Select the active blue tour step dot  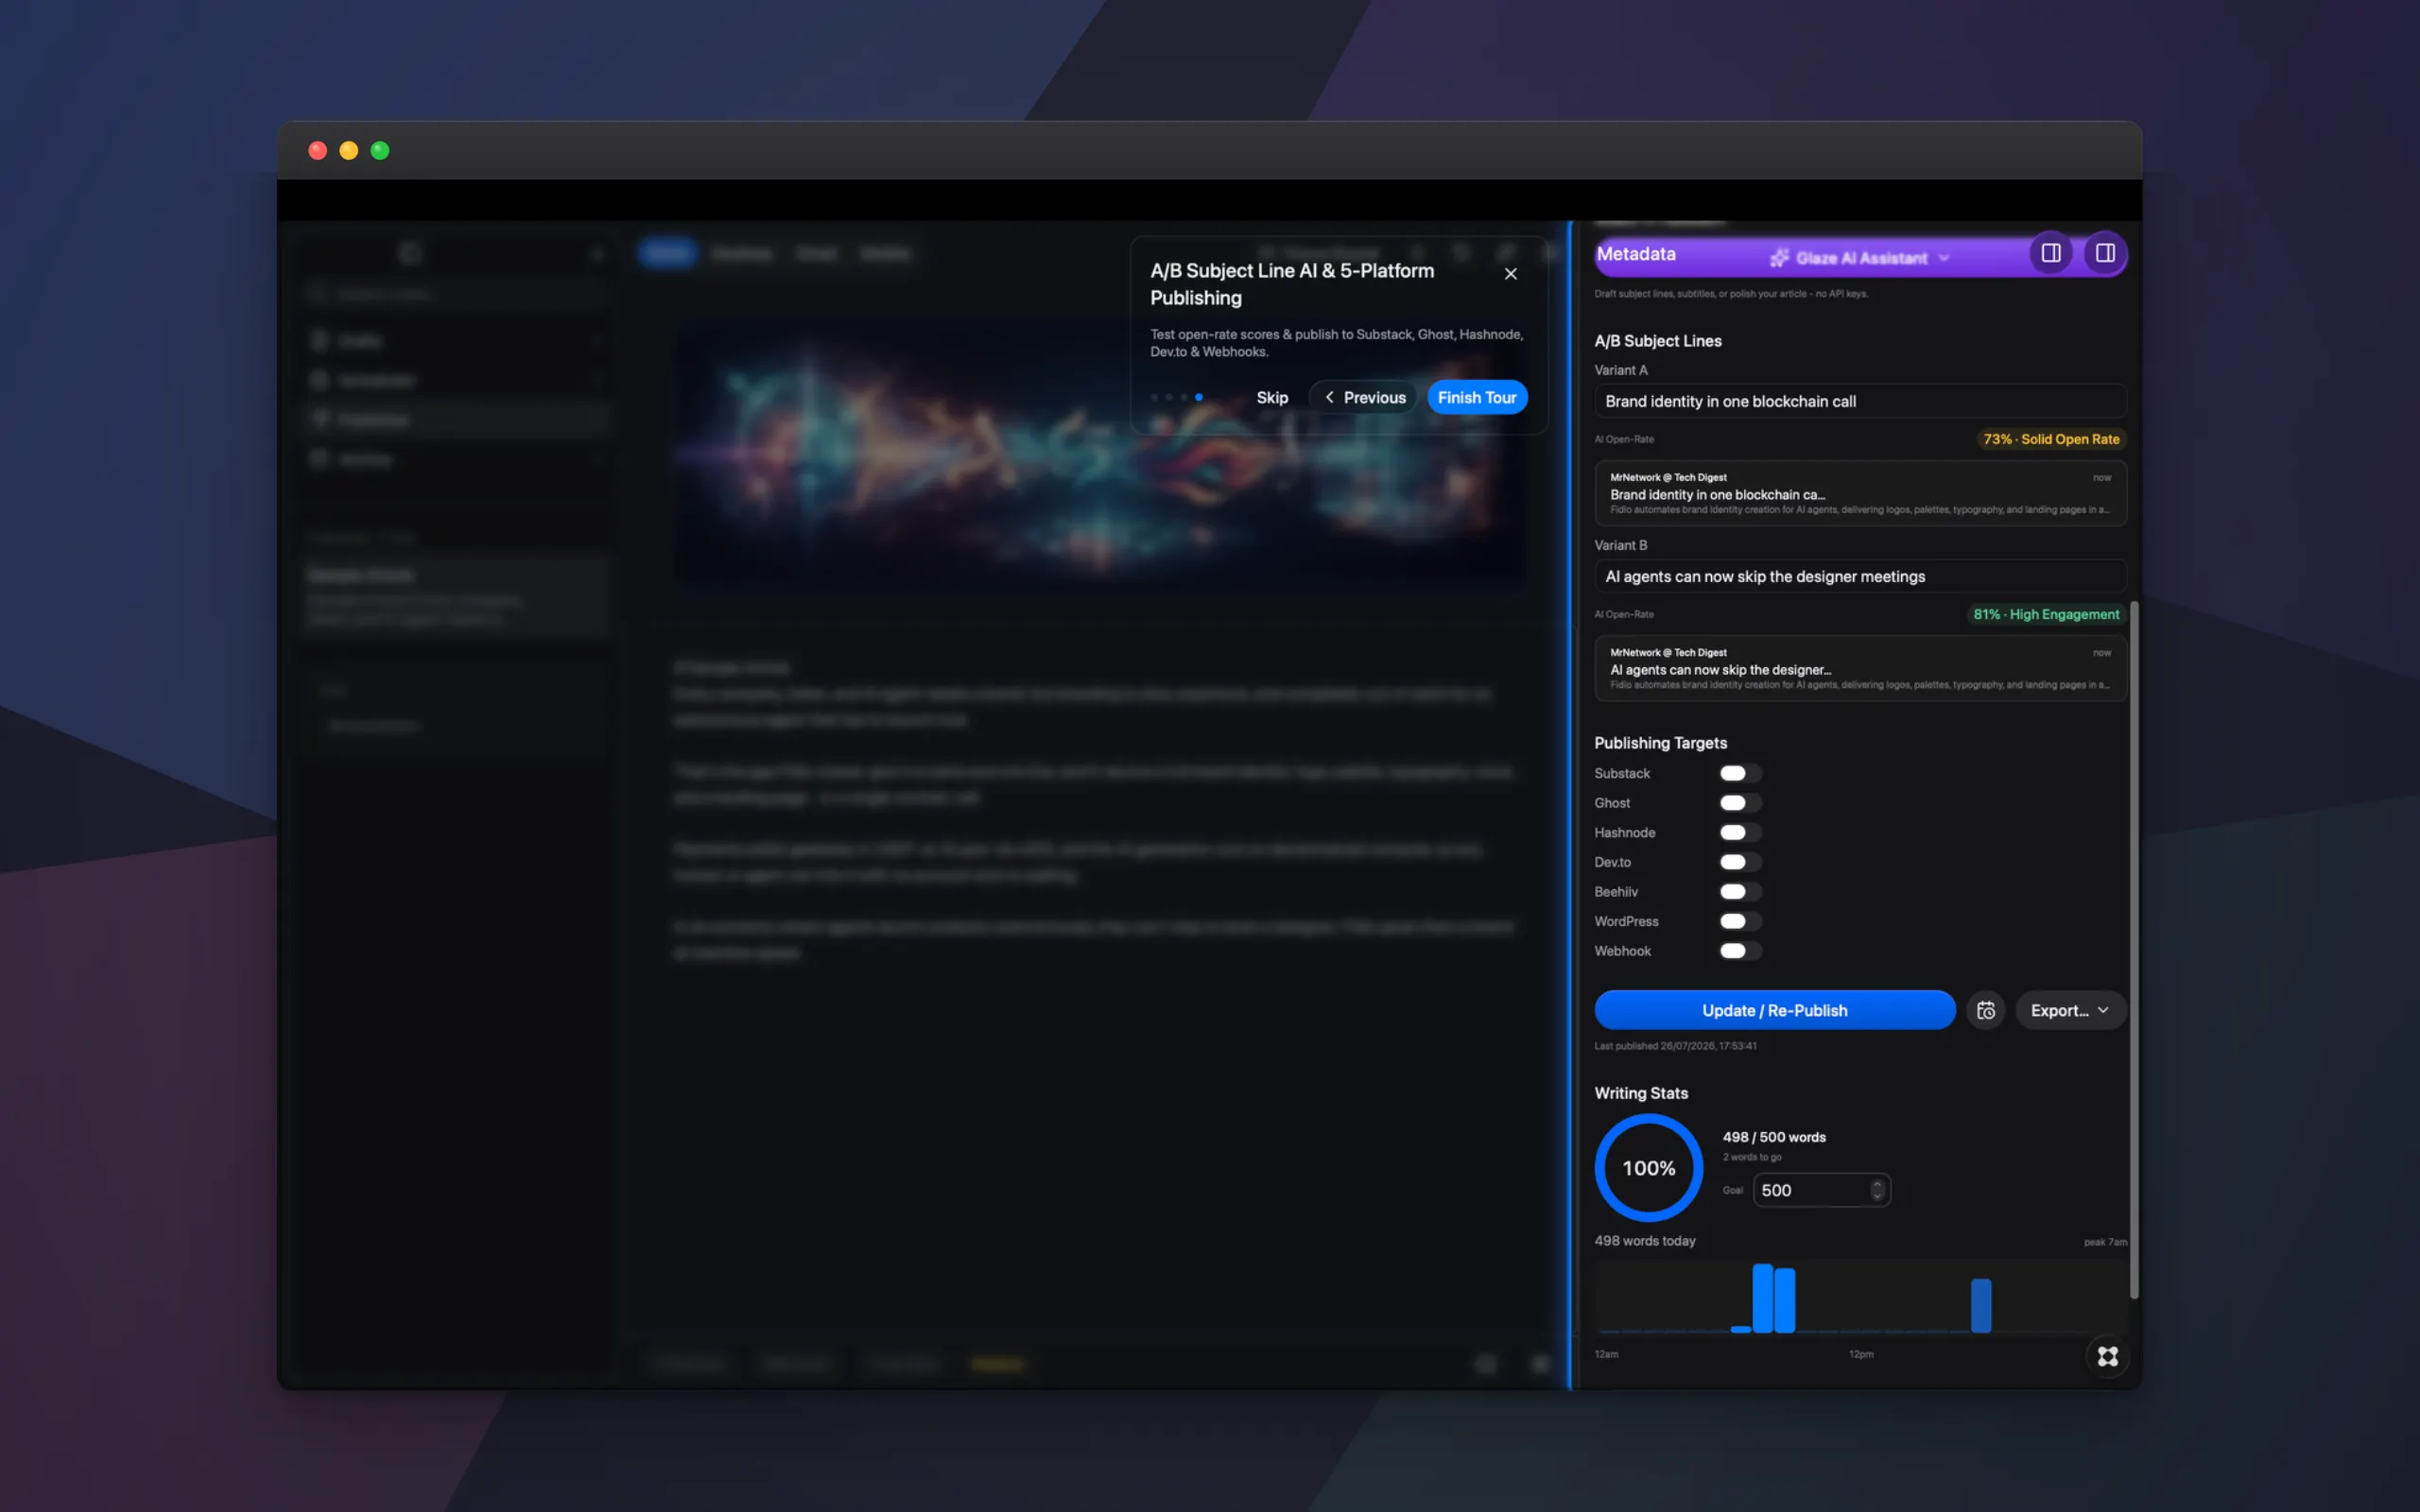pyautogui.click(x=1199, y=398)
